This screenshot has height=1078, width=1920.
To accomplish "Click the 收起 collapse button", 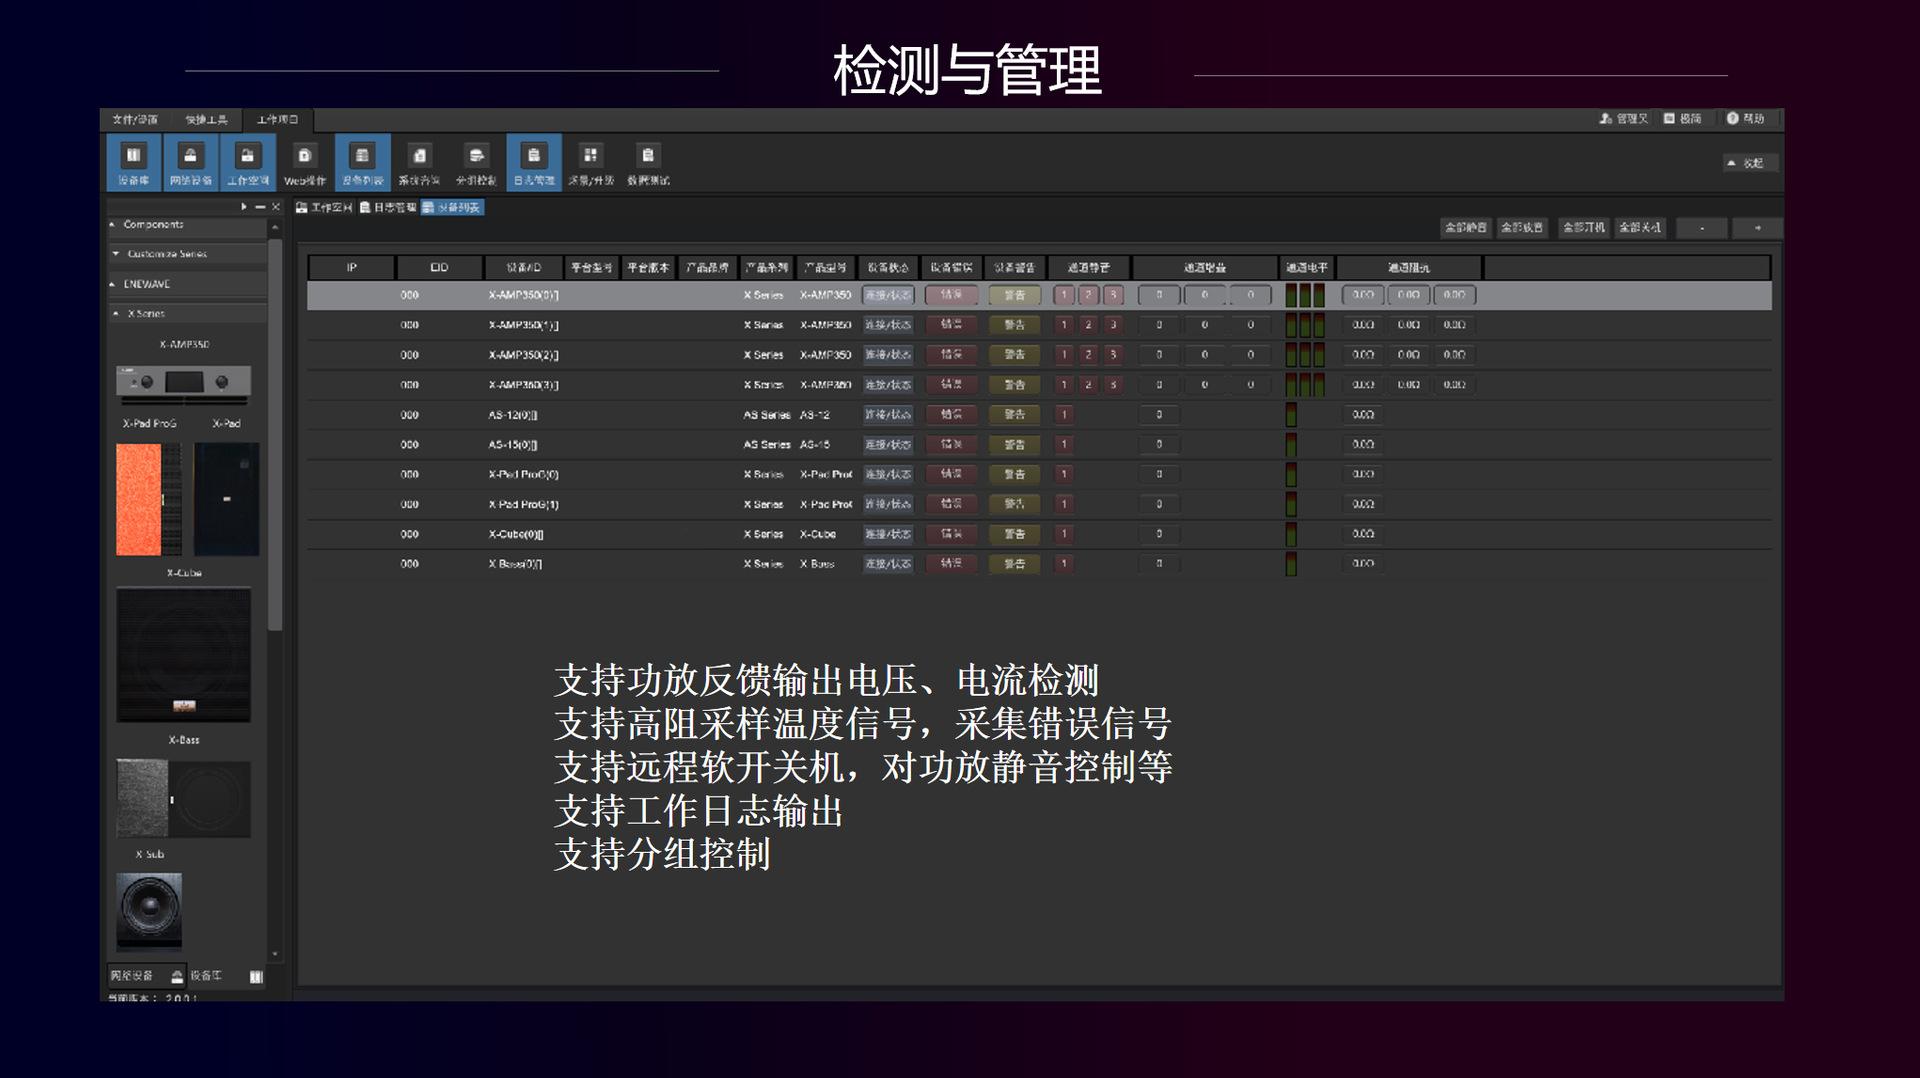I will click(1750, 162).
